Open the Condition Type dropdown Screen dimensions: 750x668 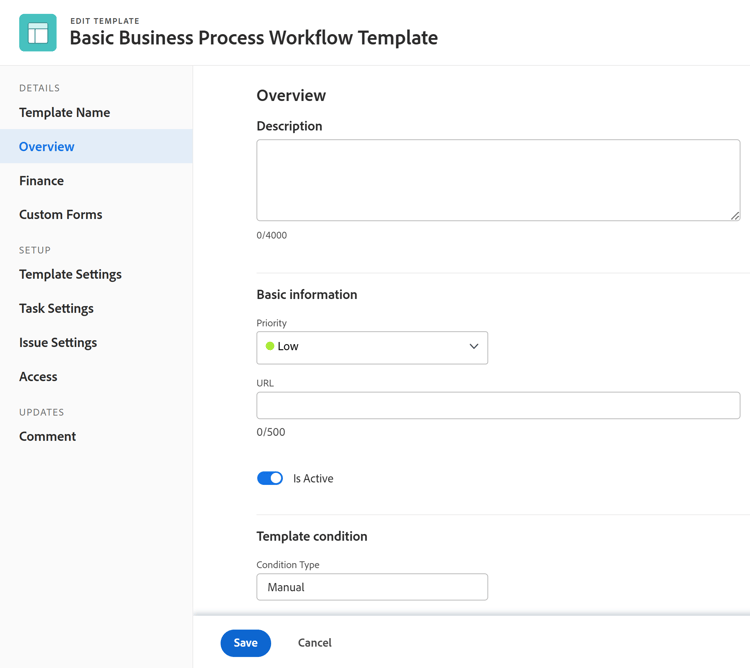pos(372,587)
